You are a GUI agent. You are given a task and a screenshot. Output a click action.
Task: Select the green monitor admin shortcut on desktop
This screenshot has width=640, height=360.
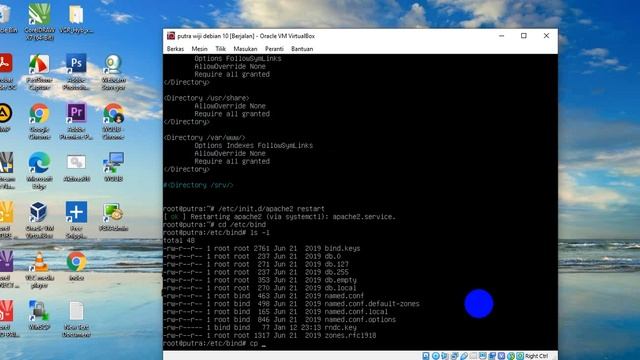pos(113,217)
